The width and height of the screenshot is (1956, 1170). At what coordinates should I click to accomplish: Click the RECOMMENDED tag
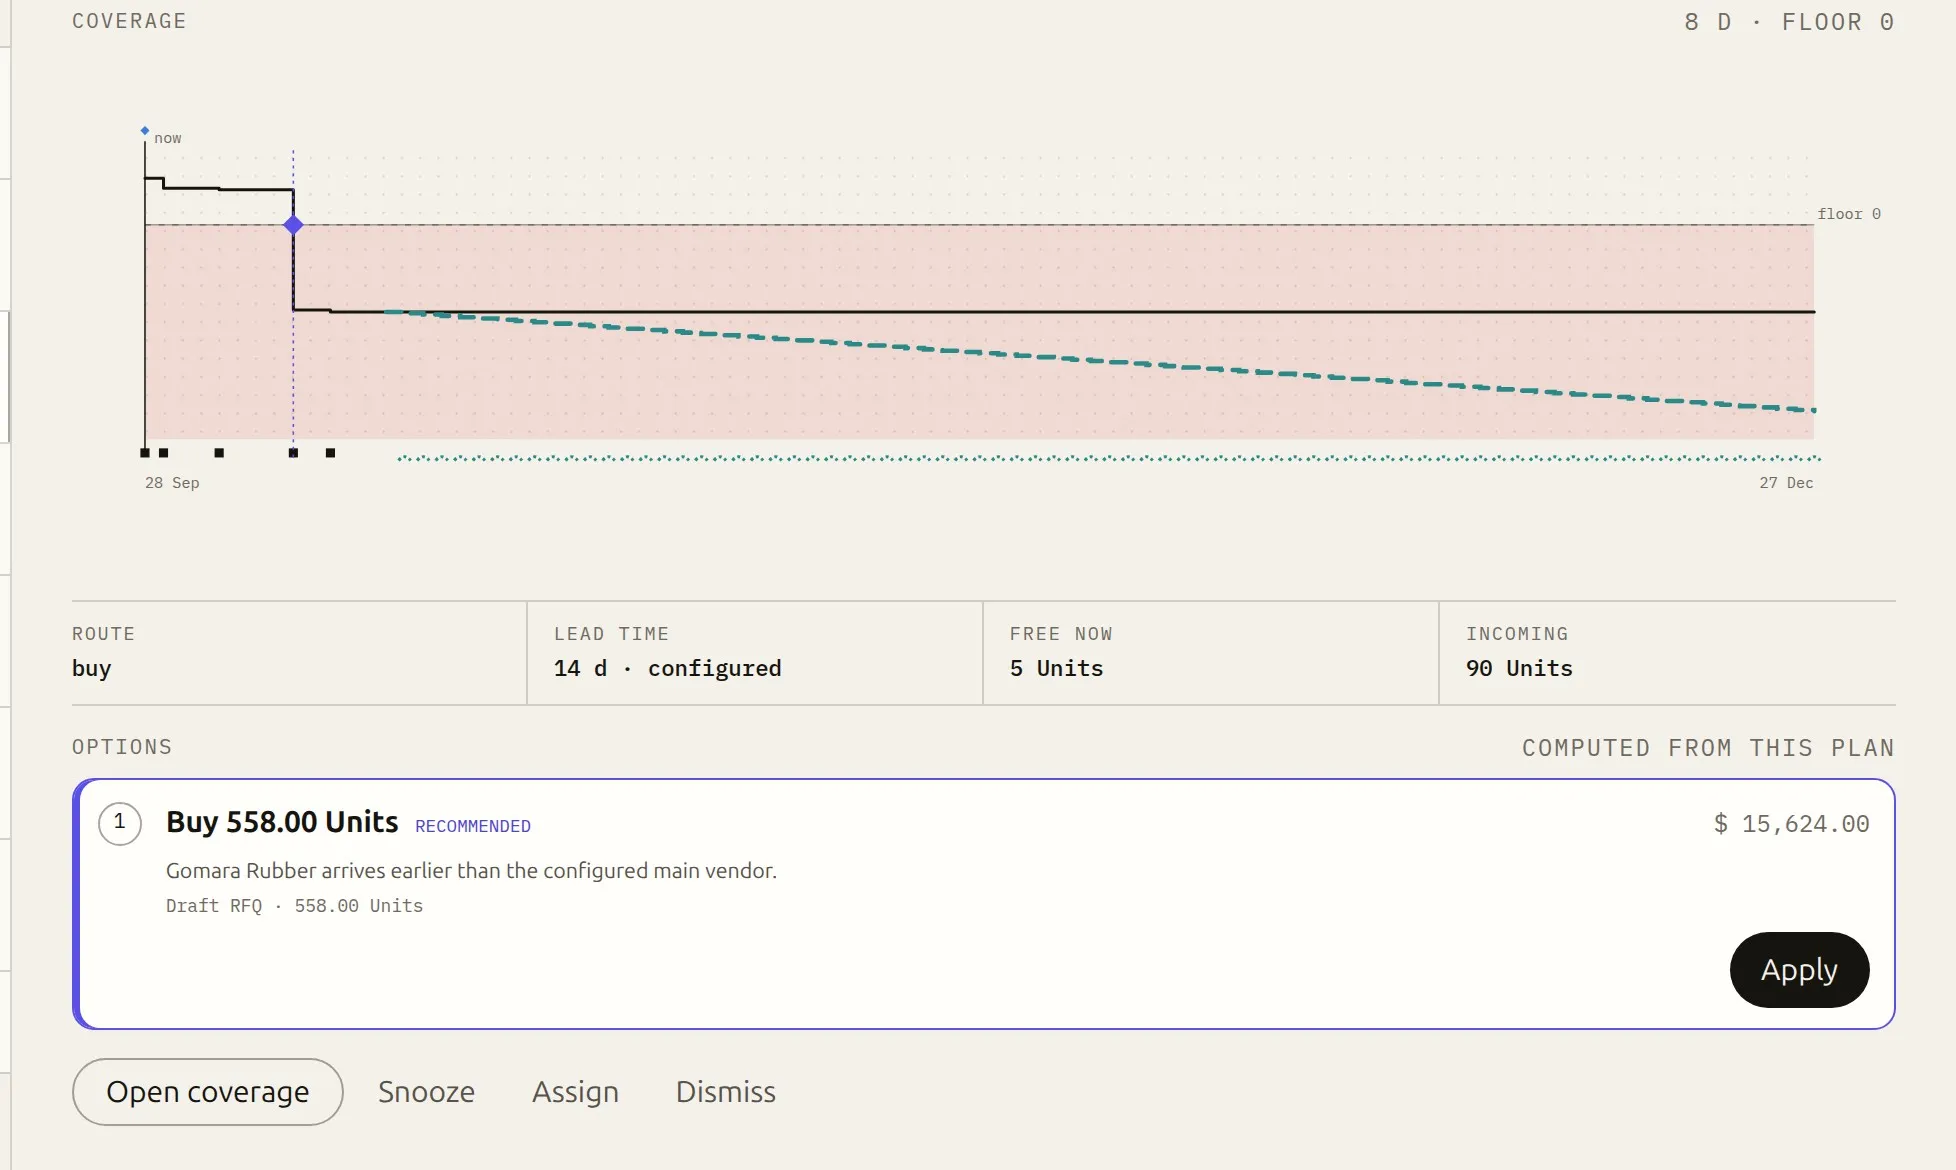click(473, 826)
